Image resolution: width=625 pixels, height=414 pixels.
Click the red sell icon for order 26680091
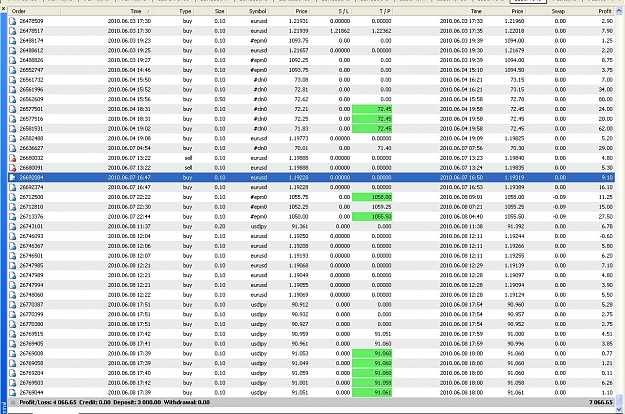[x=13, y=168]
